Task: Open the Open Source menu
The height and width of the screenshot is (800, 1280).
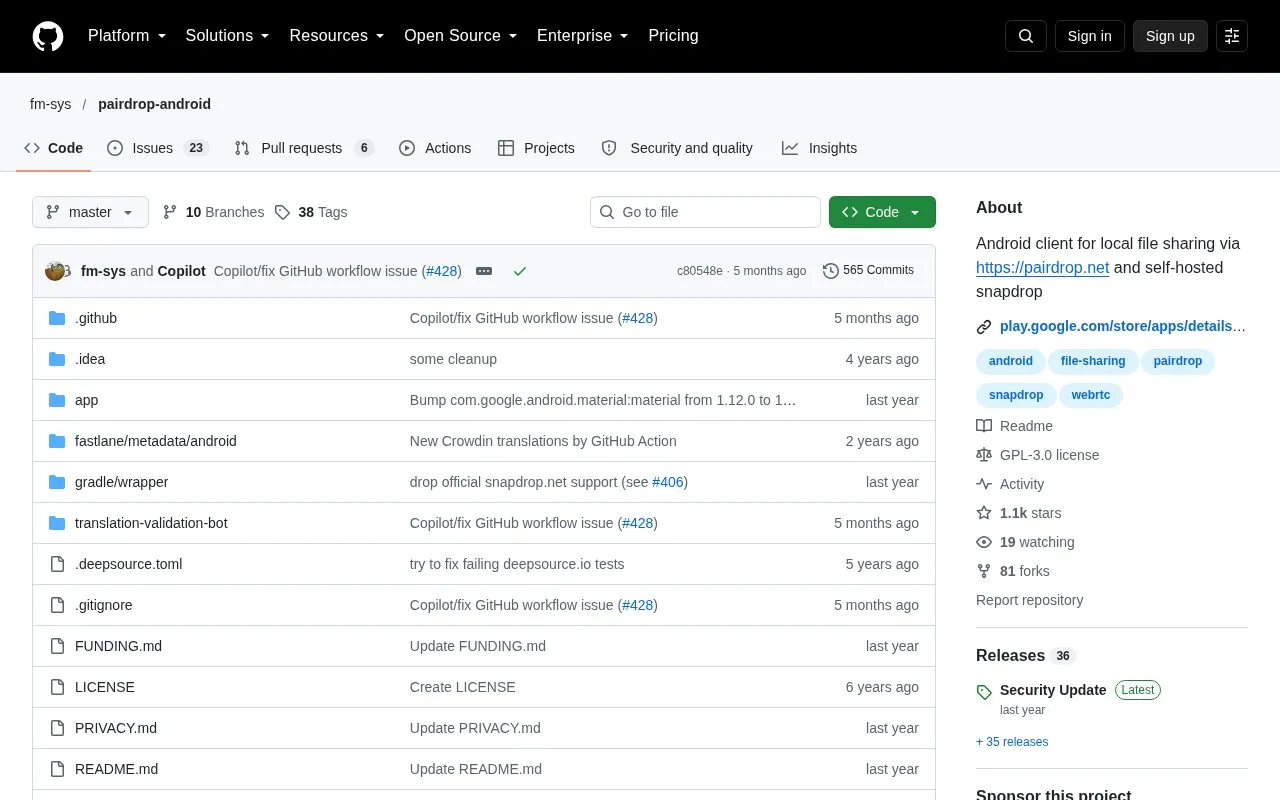Action: pos(461,36)
